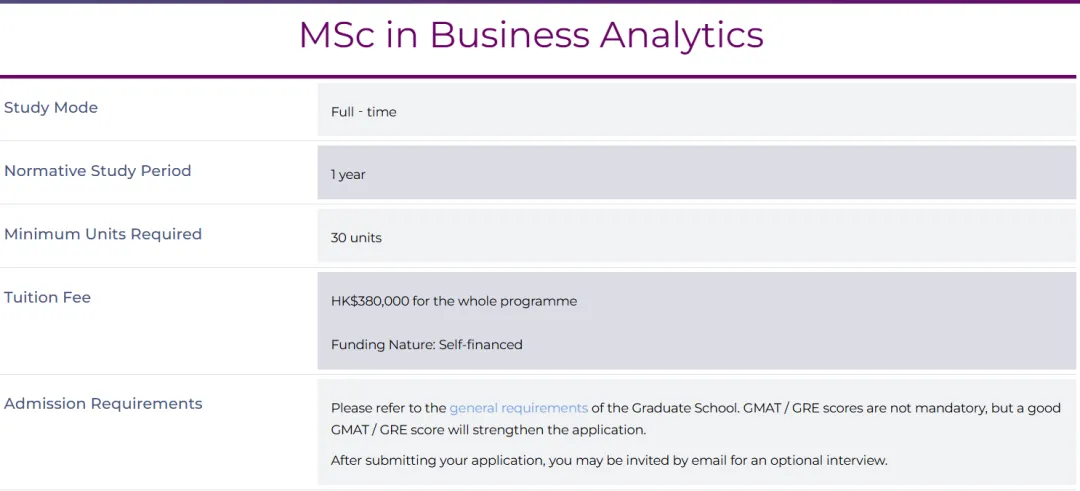Click the Funding Nature: Self-financed text
1080x491 pixels.
[x=426, y=344]
